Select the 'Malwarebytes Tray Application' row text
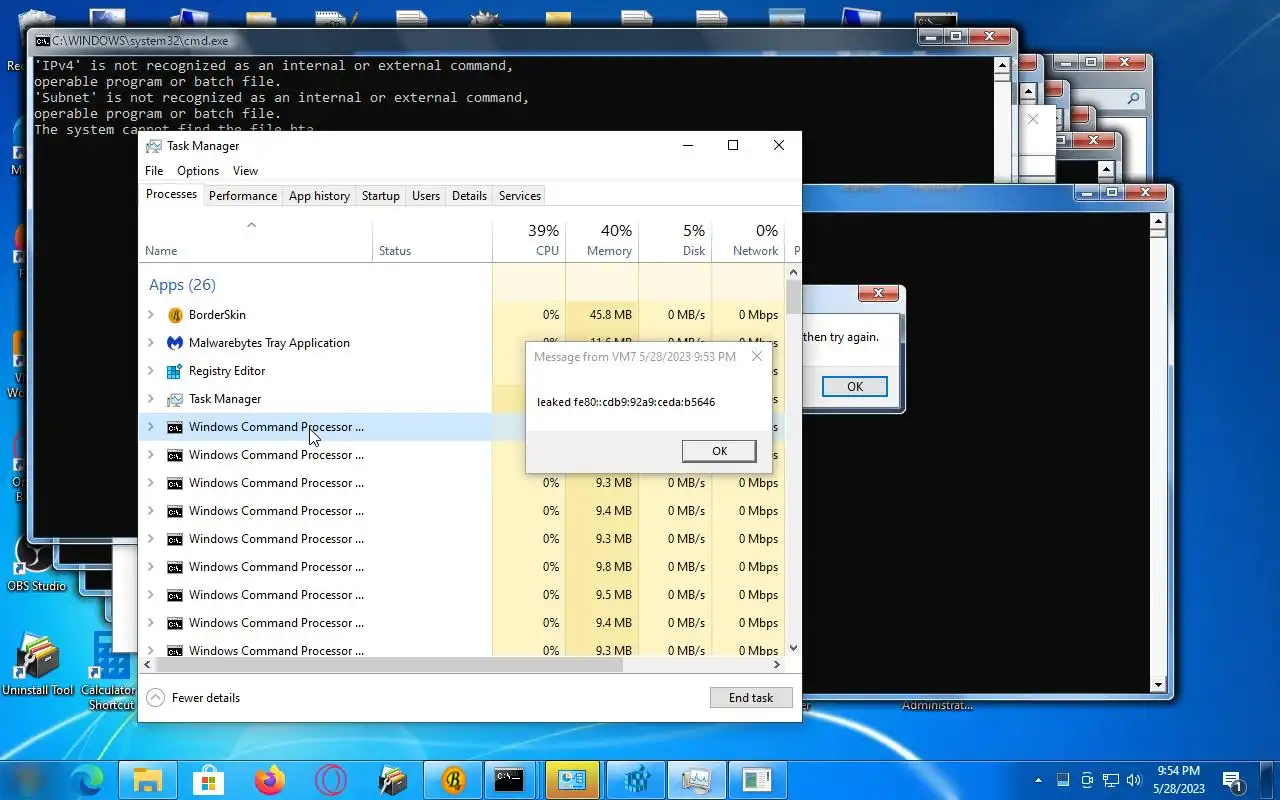This screenshot has height=800, width=1280. click(x=269, y=343)
